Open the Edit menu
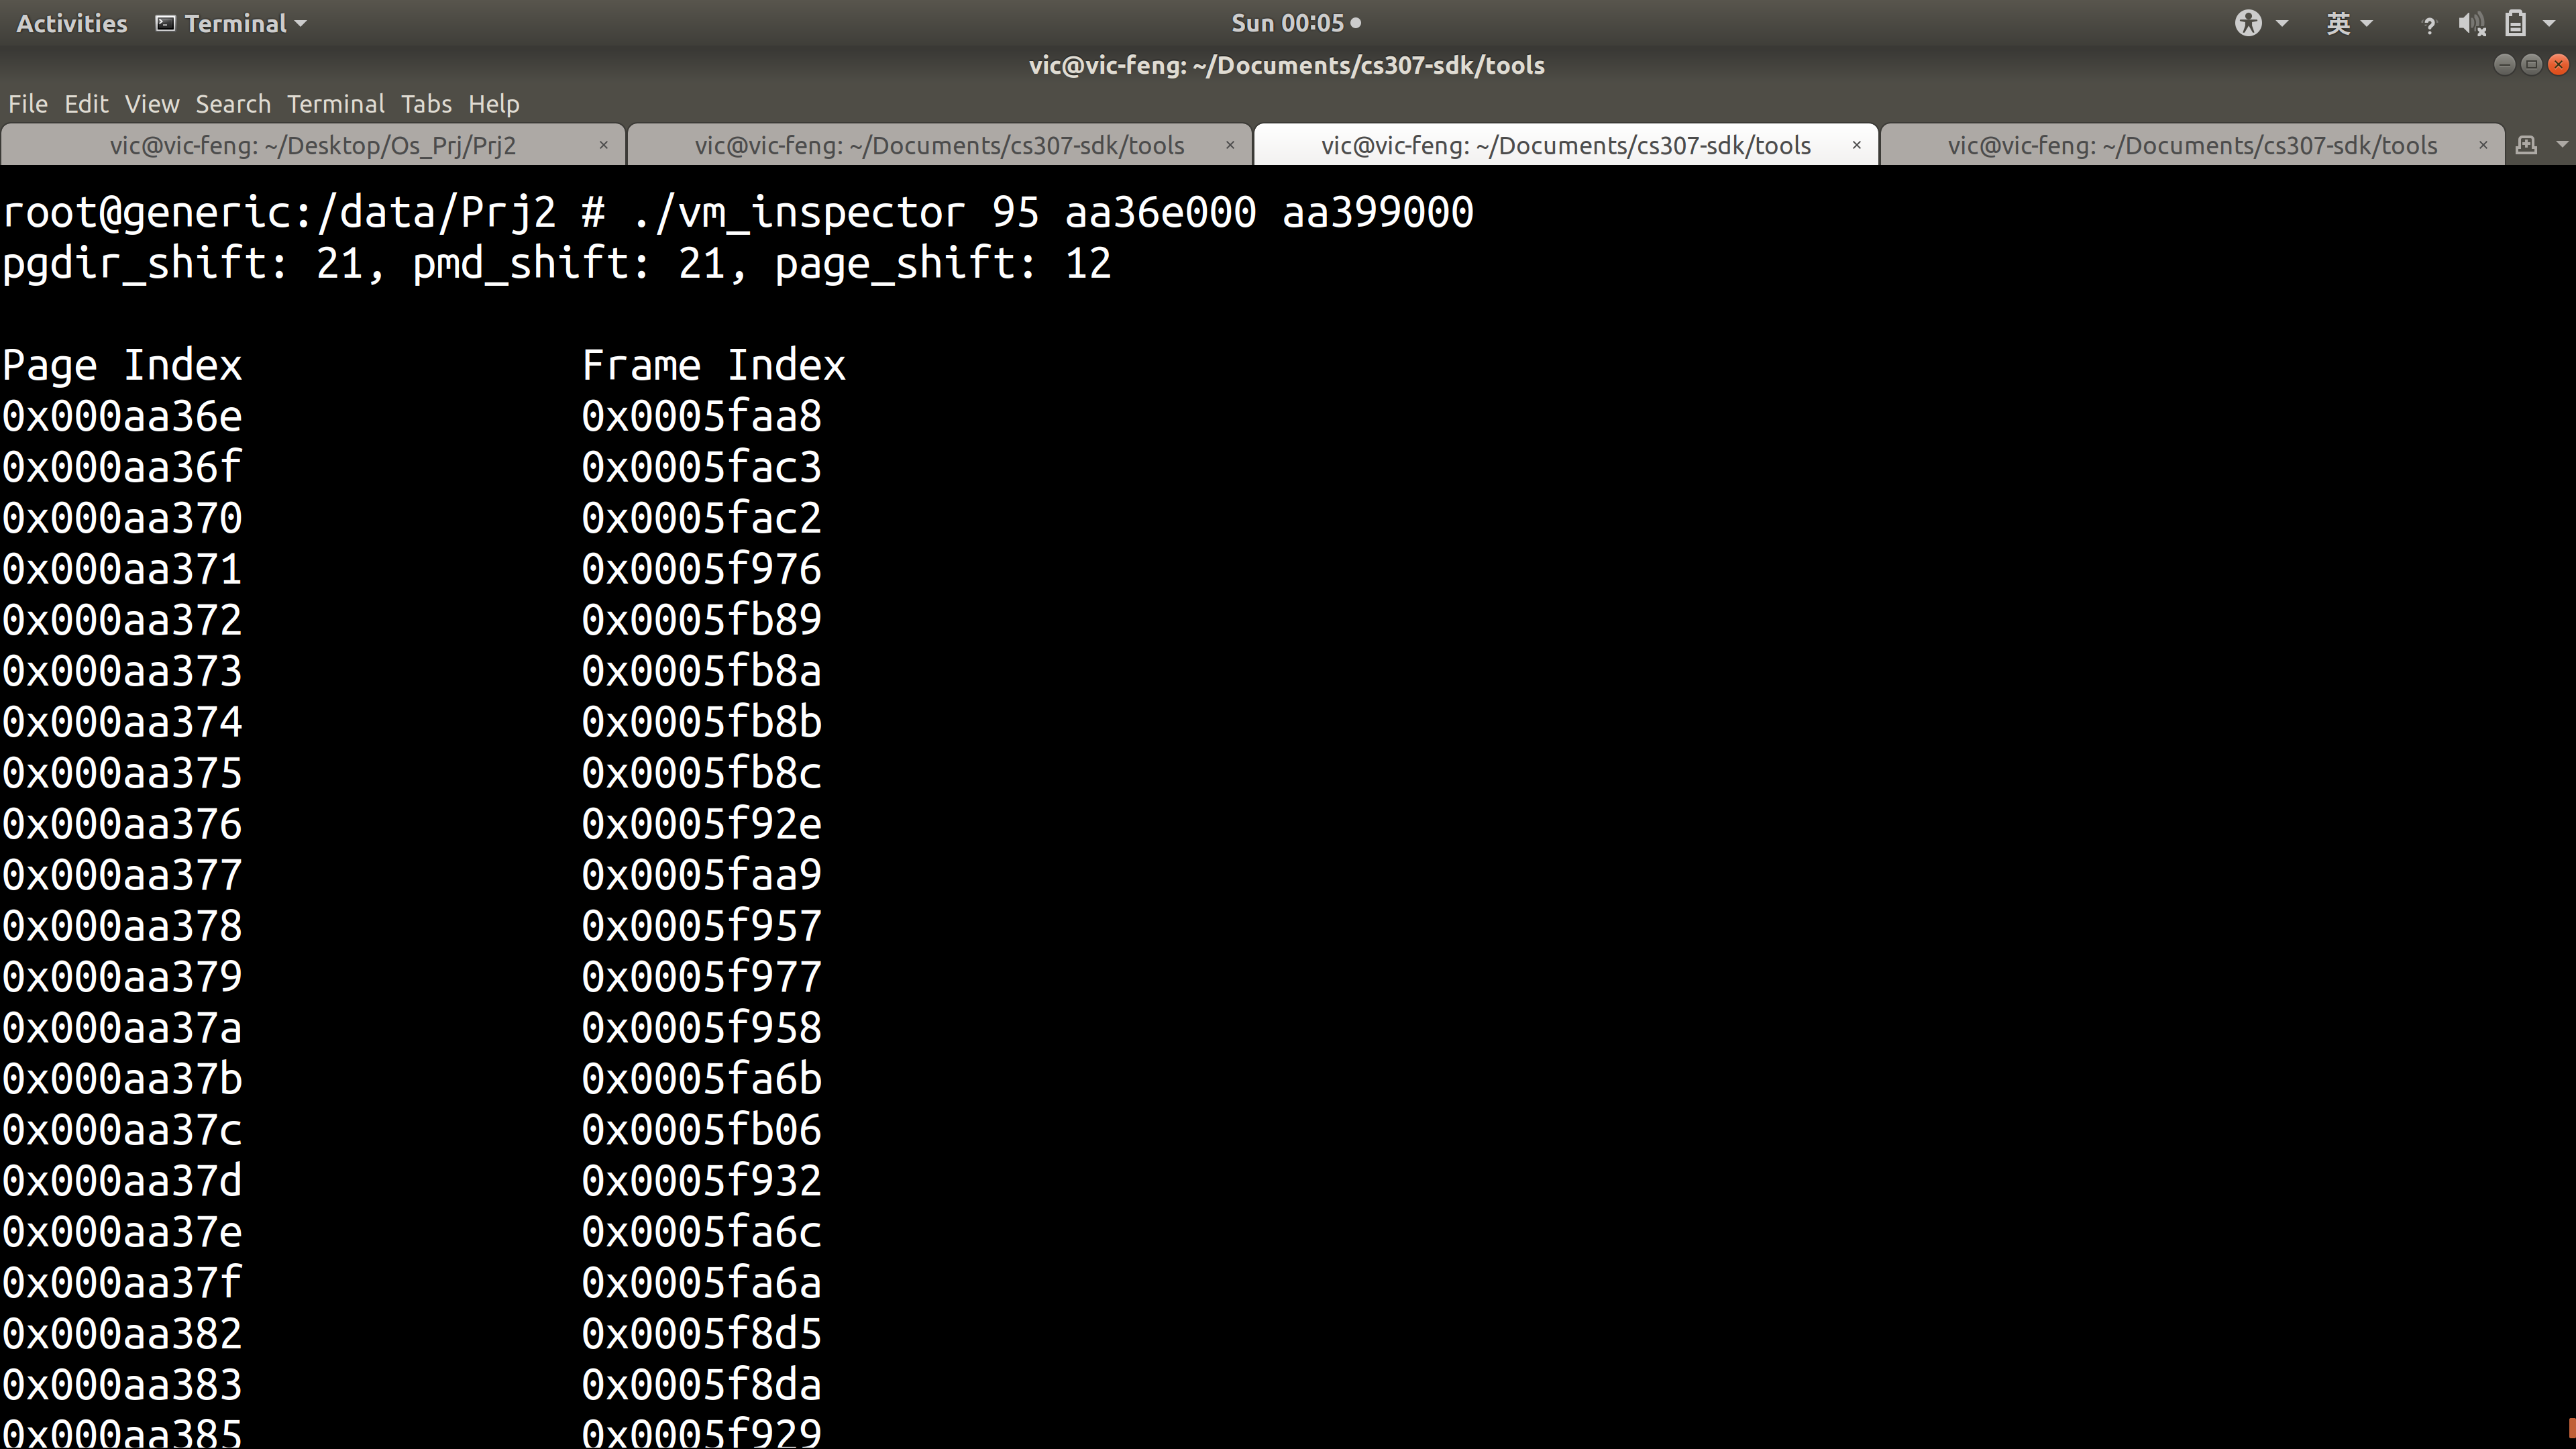The height and width of the screenshot is (1449, 2576). tap(86, 104)
